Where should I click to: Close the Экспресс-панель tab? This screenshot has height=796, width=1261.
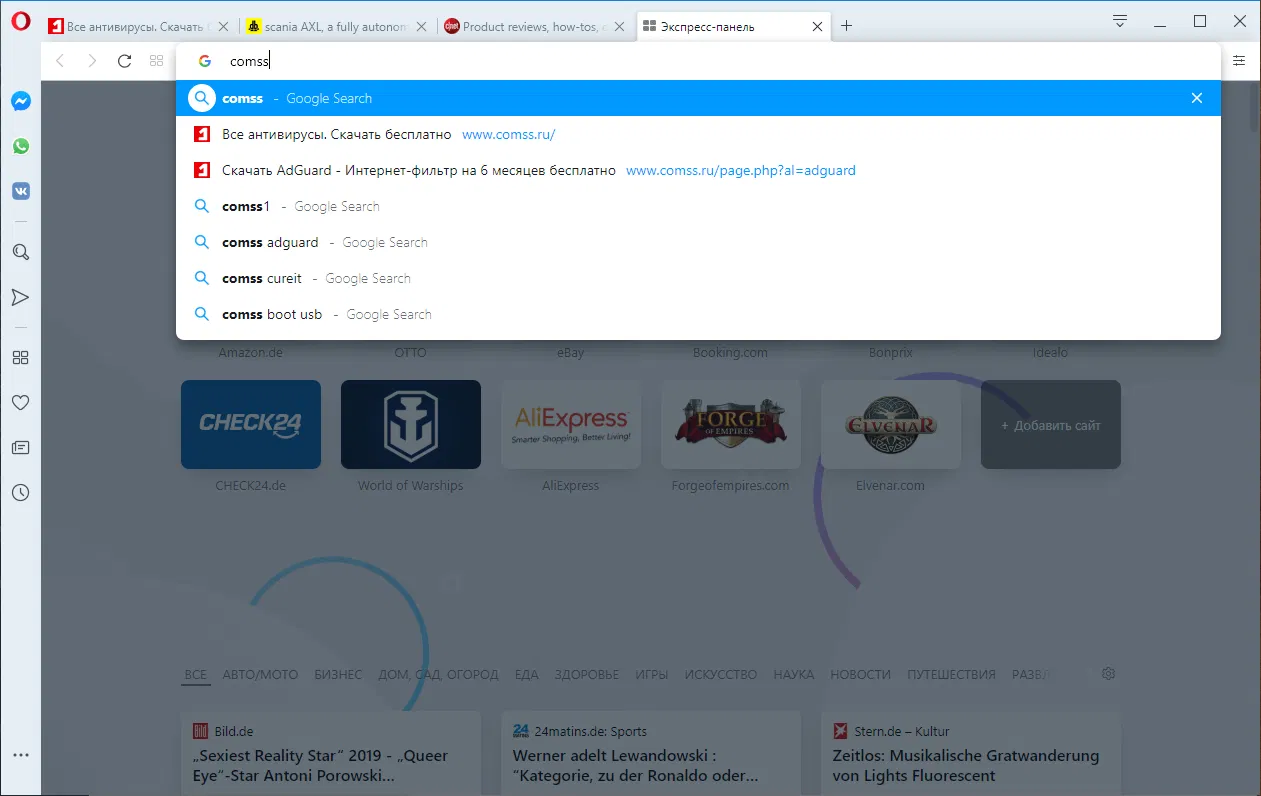click(818, 27)
